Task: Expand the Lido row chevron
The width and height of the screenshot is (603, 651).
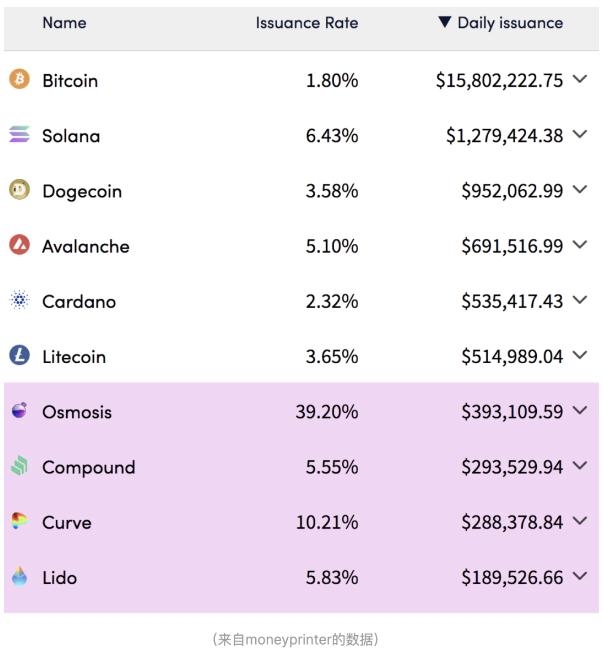Action: 581,577
